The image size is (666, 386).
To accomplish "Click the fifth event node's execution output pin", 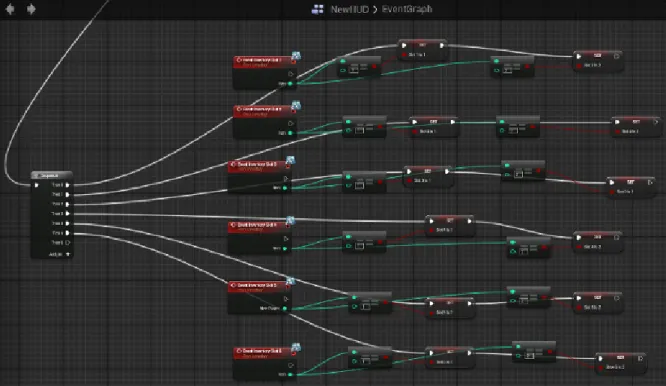I will (x=285, y=299).
